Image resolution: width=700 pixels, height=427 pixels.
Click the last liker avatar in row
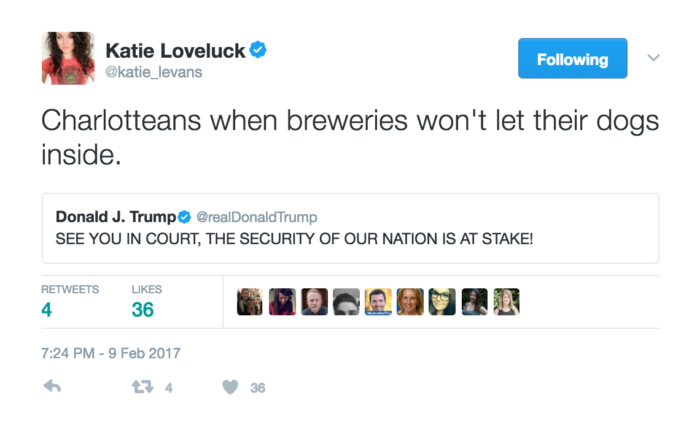[x=506, y=301]
